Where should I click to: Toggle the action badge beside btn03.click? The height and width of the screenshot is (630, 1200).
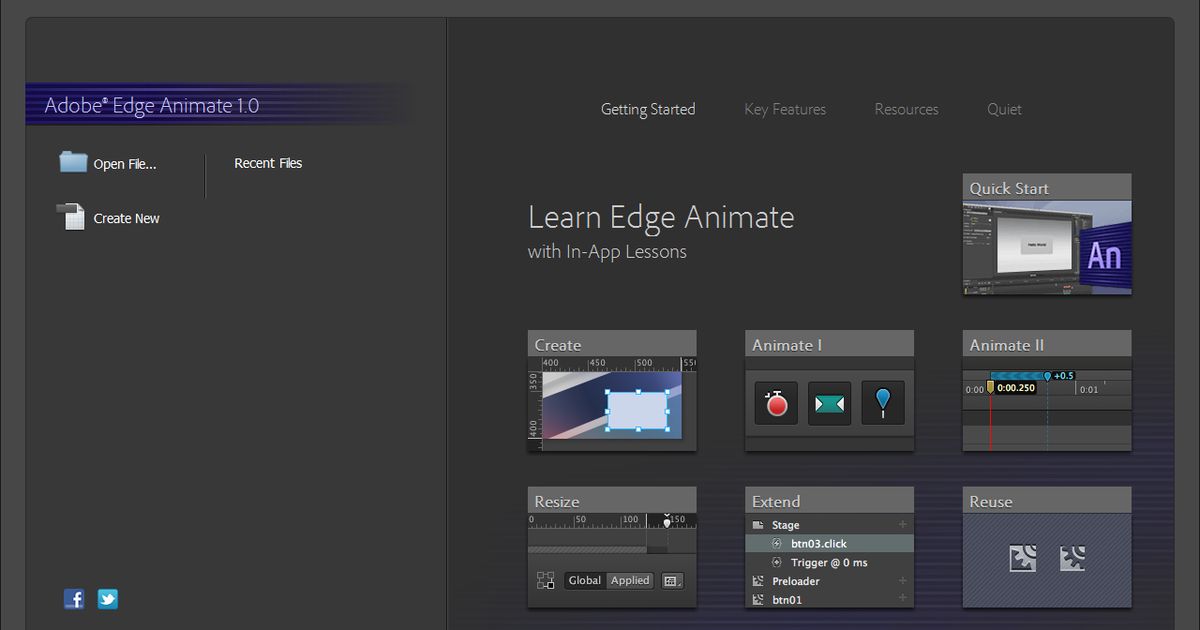777,543
